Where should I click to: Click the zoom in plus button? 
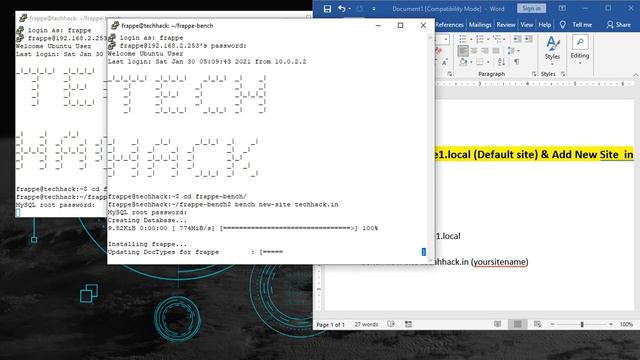point(611,324)
